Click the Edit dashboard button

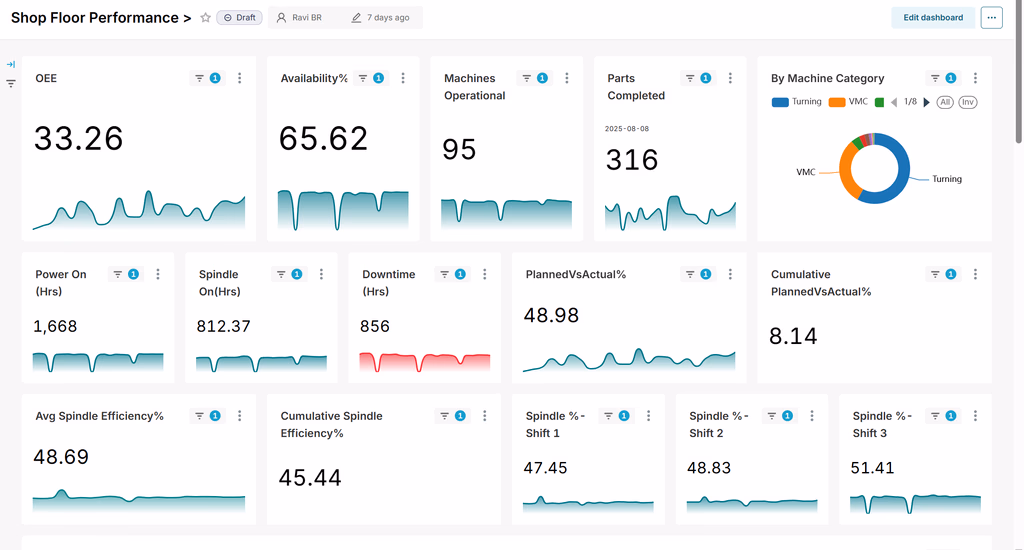tap(933, 18)
